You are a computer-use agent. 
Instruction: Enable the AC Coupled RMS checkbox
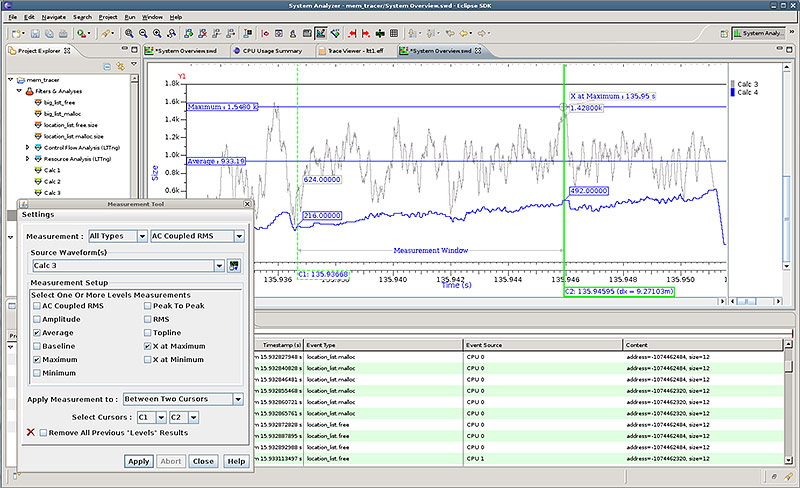37,306
